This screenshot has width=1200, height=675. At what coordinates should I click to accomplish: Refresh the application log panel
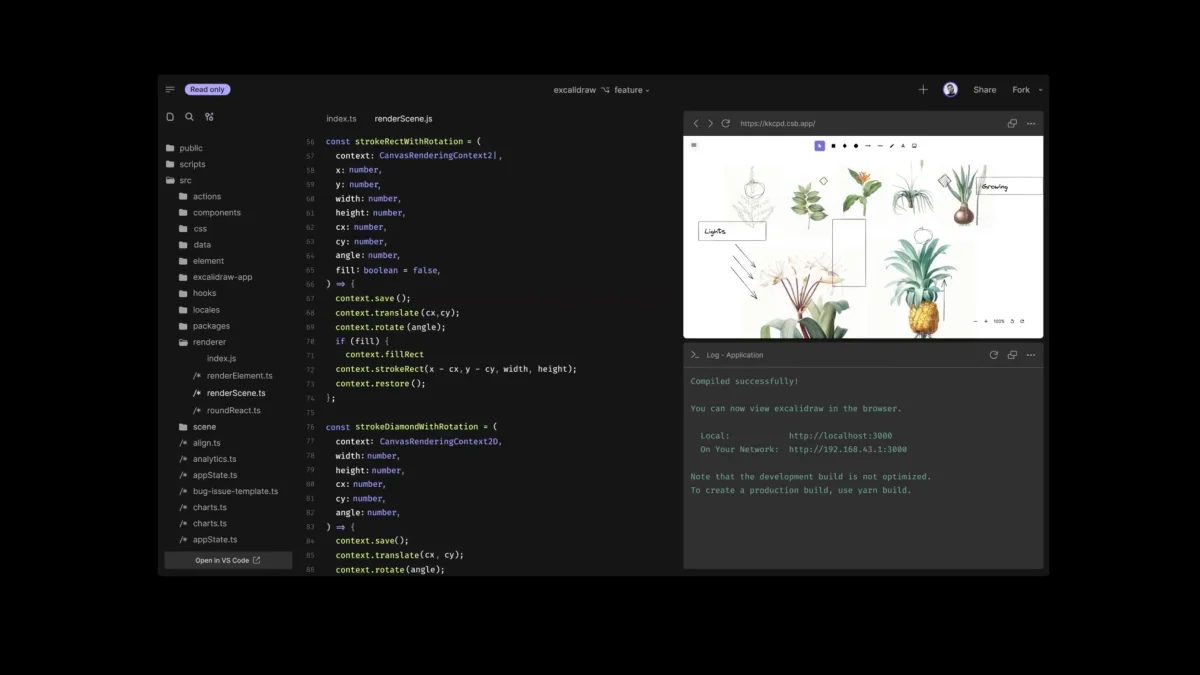993,354
